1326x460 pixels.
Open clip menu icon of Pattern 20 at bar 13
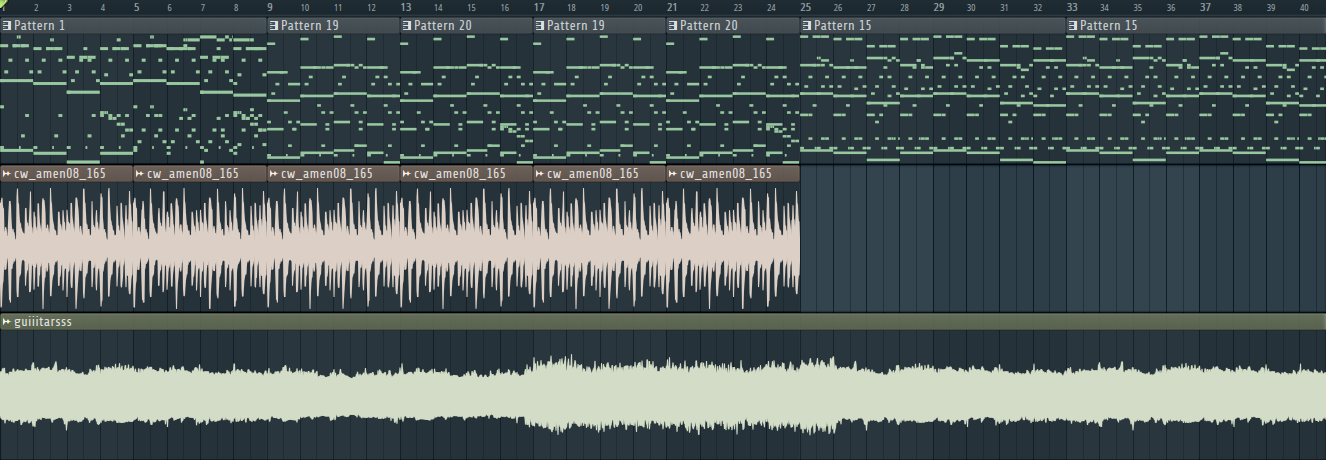click(407, 25)
